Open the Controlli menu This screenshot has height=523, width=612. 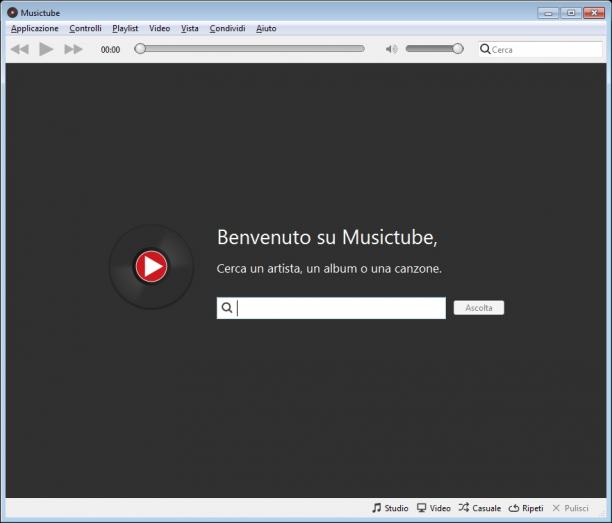coord(85,28)
